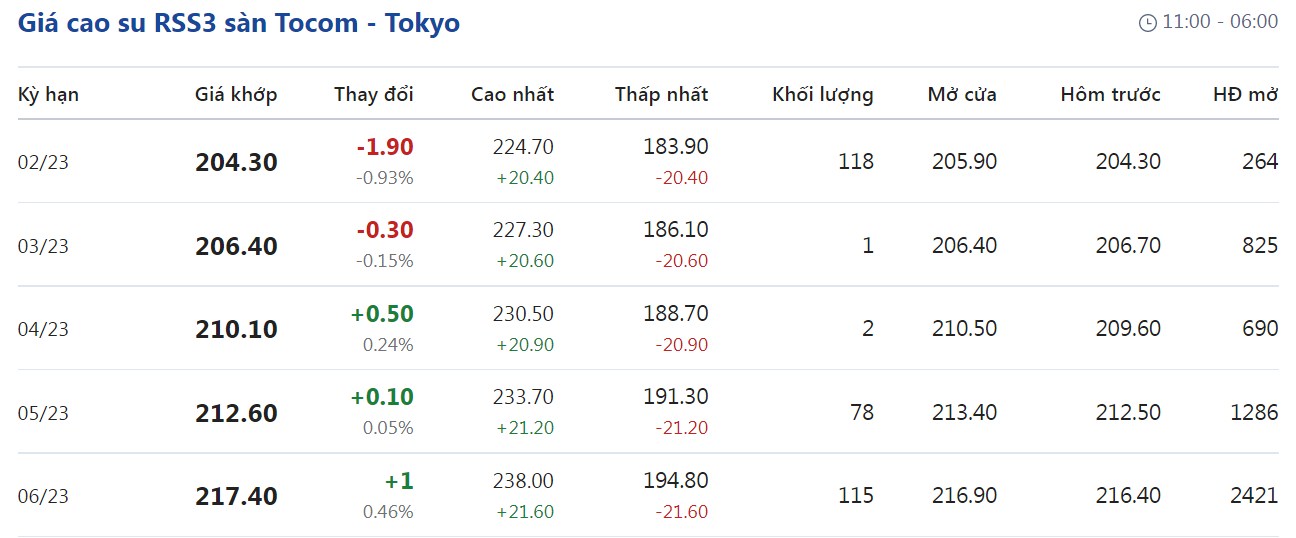The image size is (1296, 538).
Task: Select the "Khối lượng" column header
Action: coord(822,95)
